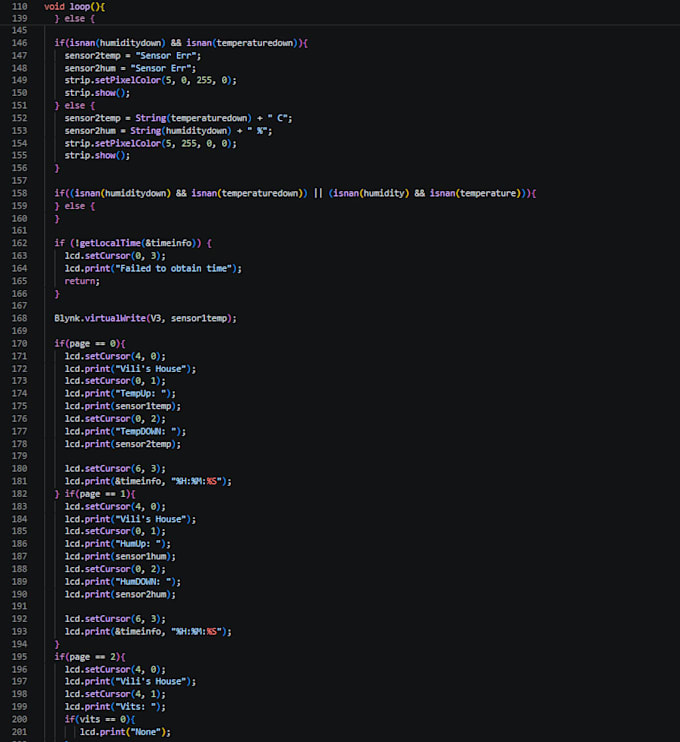
Task: Click sticky scroll header void loop()
Action: click(75, 7)
